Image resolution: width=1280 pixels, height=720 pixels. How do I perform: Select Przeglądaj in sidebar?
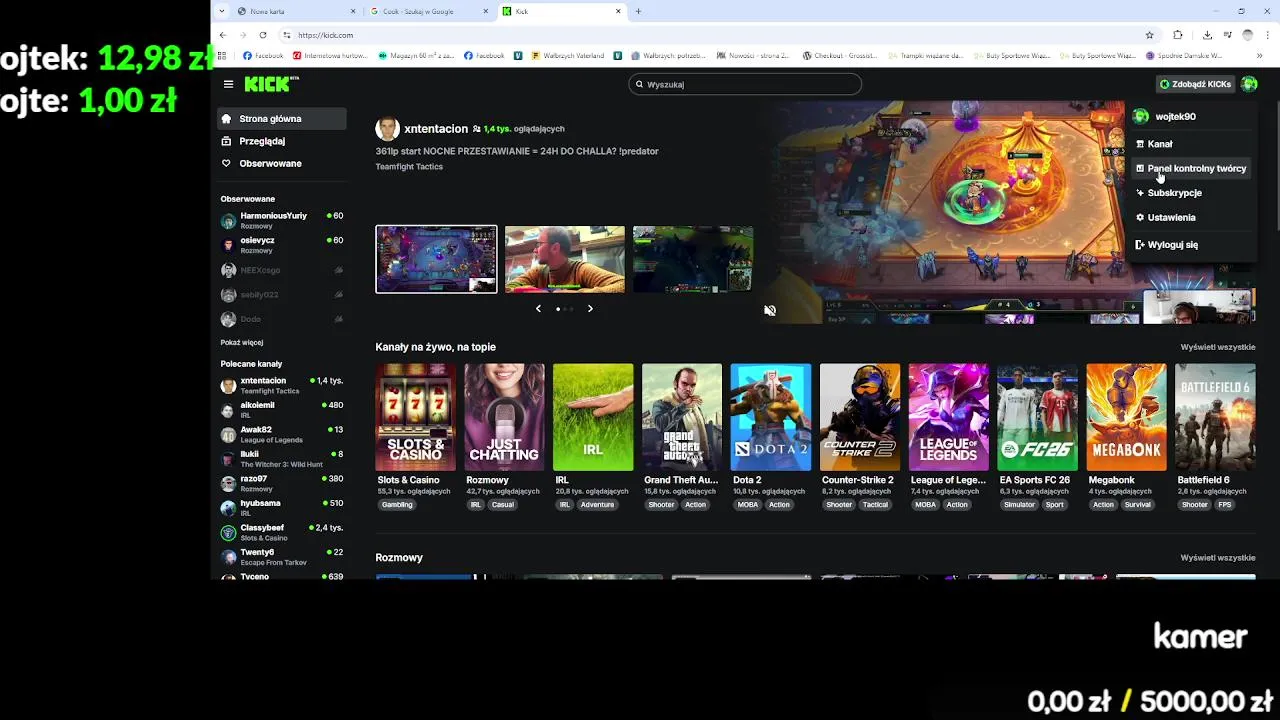click(x=282, y=141)
